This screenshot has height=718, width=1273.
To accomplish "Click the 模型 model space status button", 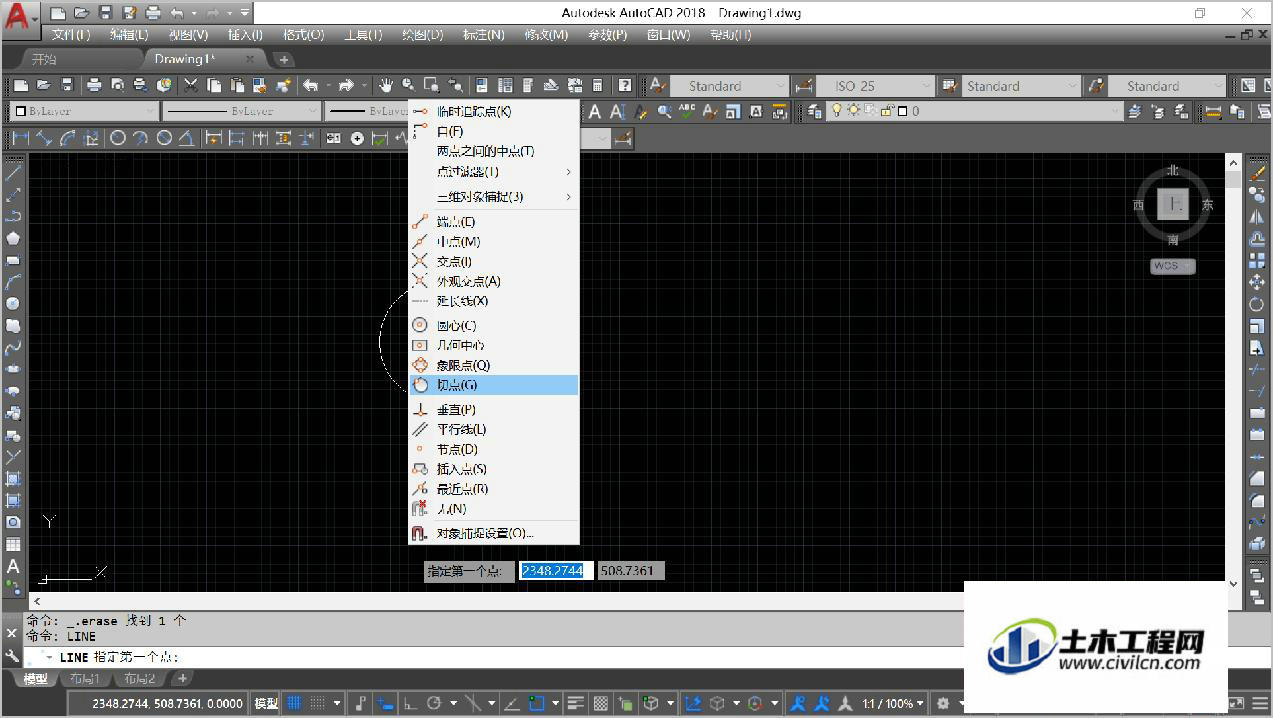I will [266, 704].
